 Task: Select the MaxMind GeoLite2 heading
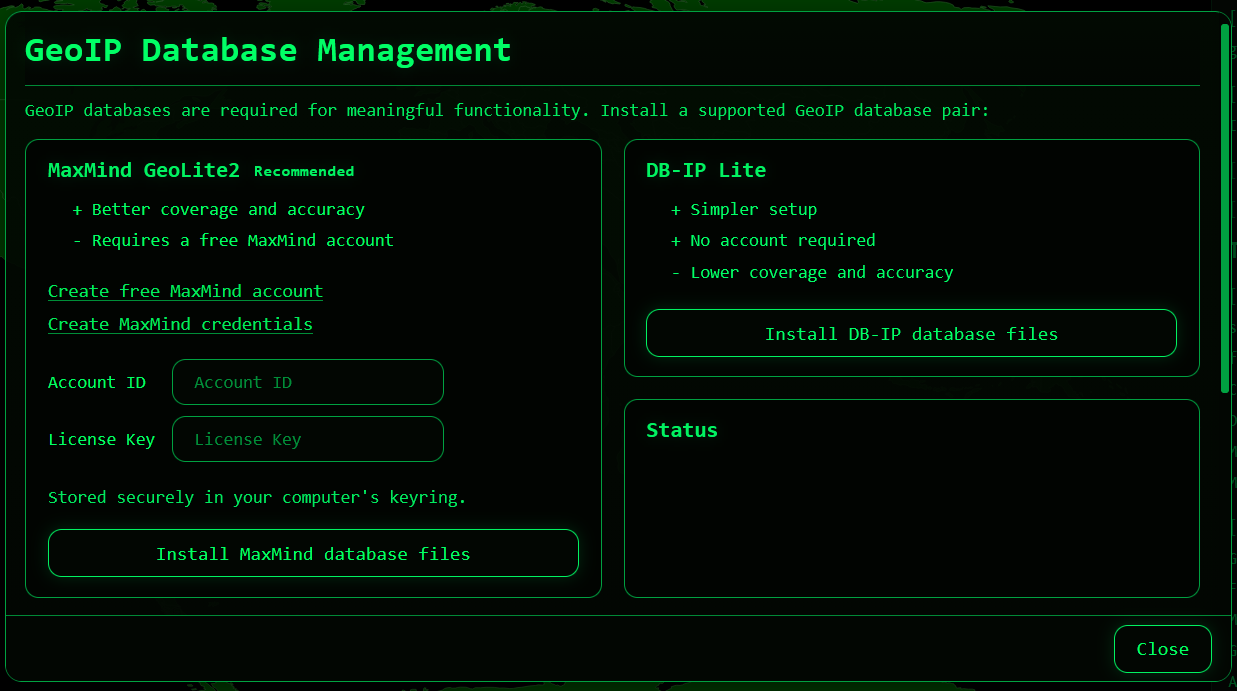click(144, 170)
